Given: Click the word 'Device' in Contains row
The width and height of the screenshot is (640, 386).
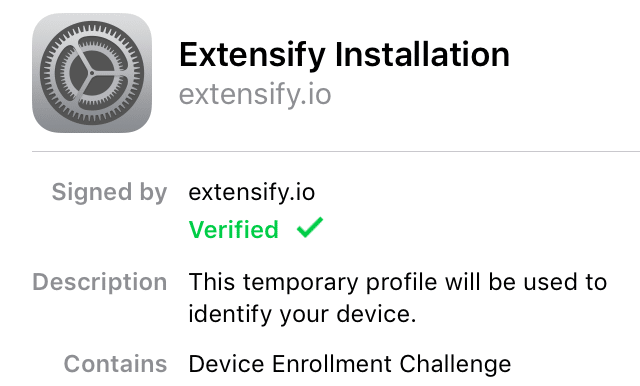Looking at the screenshot, I should coord(227,364).
